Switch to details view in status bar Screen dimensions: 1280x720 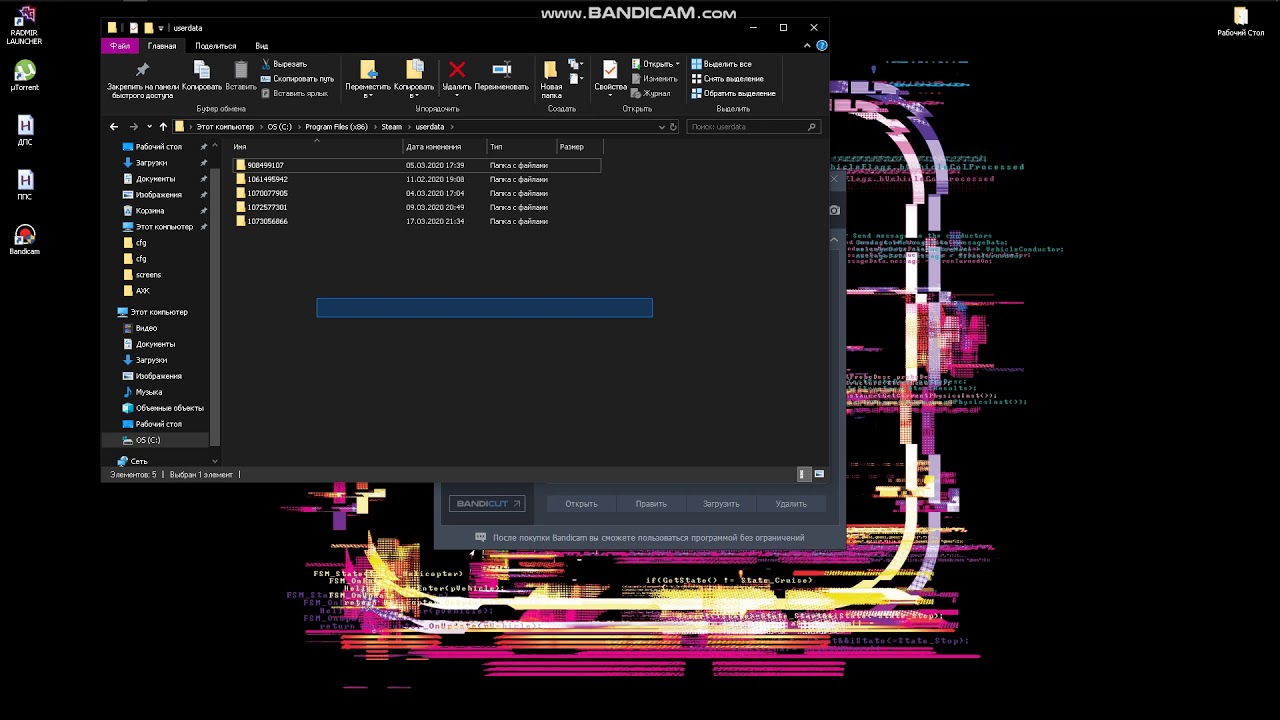tap(802, 474)
